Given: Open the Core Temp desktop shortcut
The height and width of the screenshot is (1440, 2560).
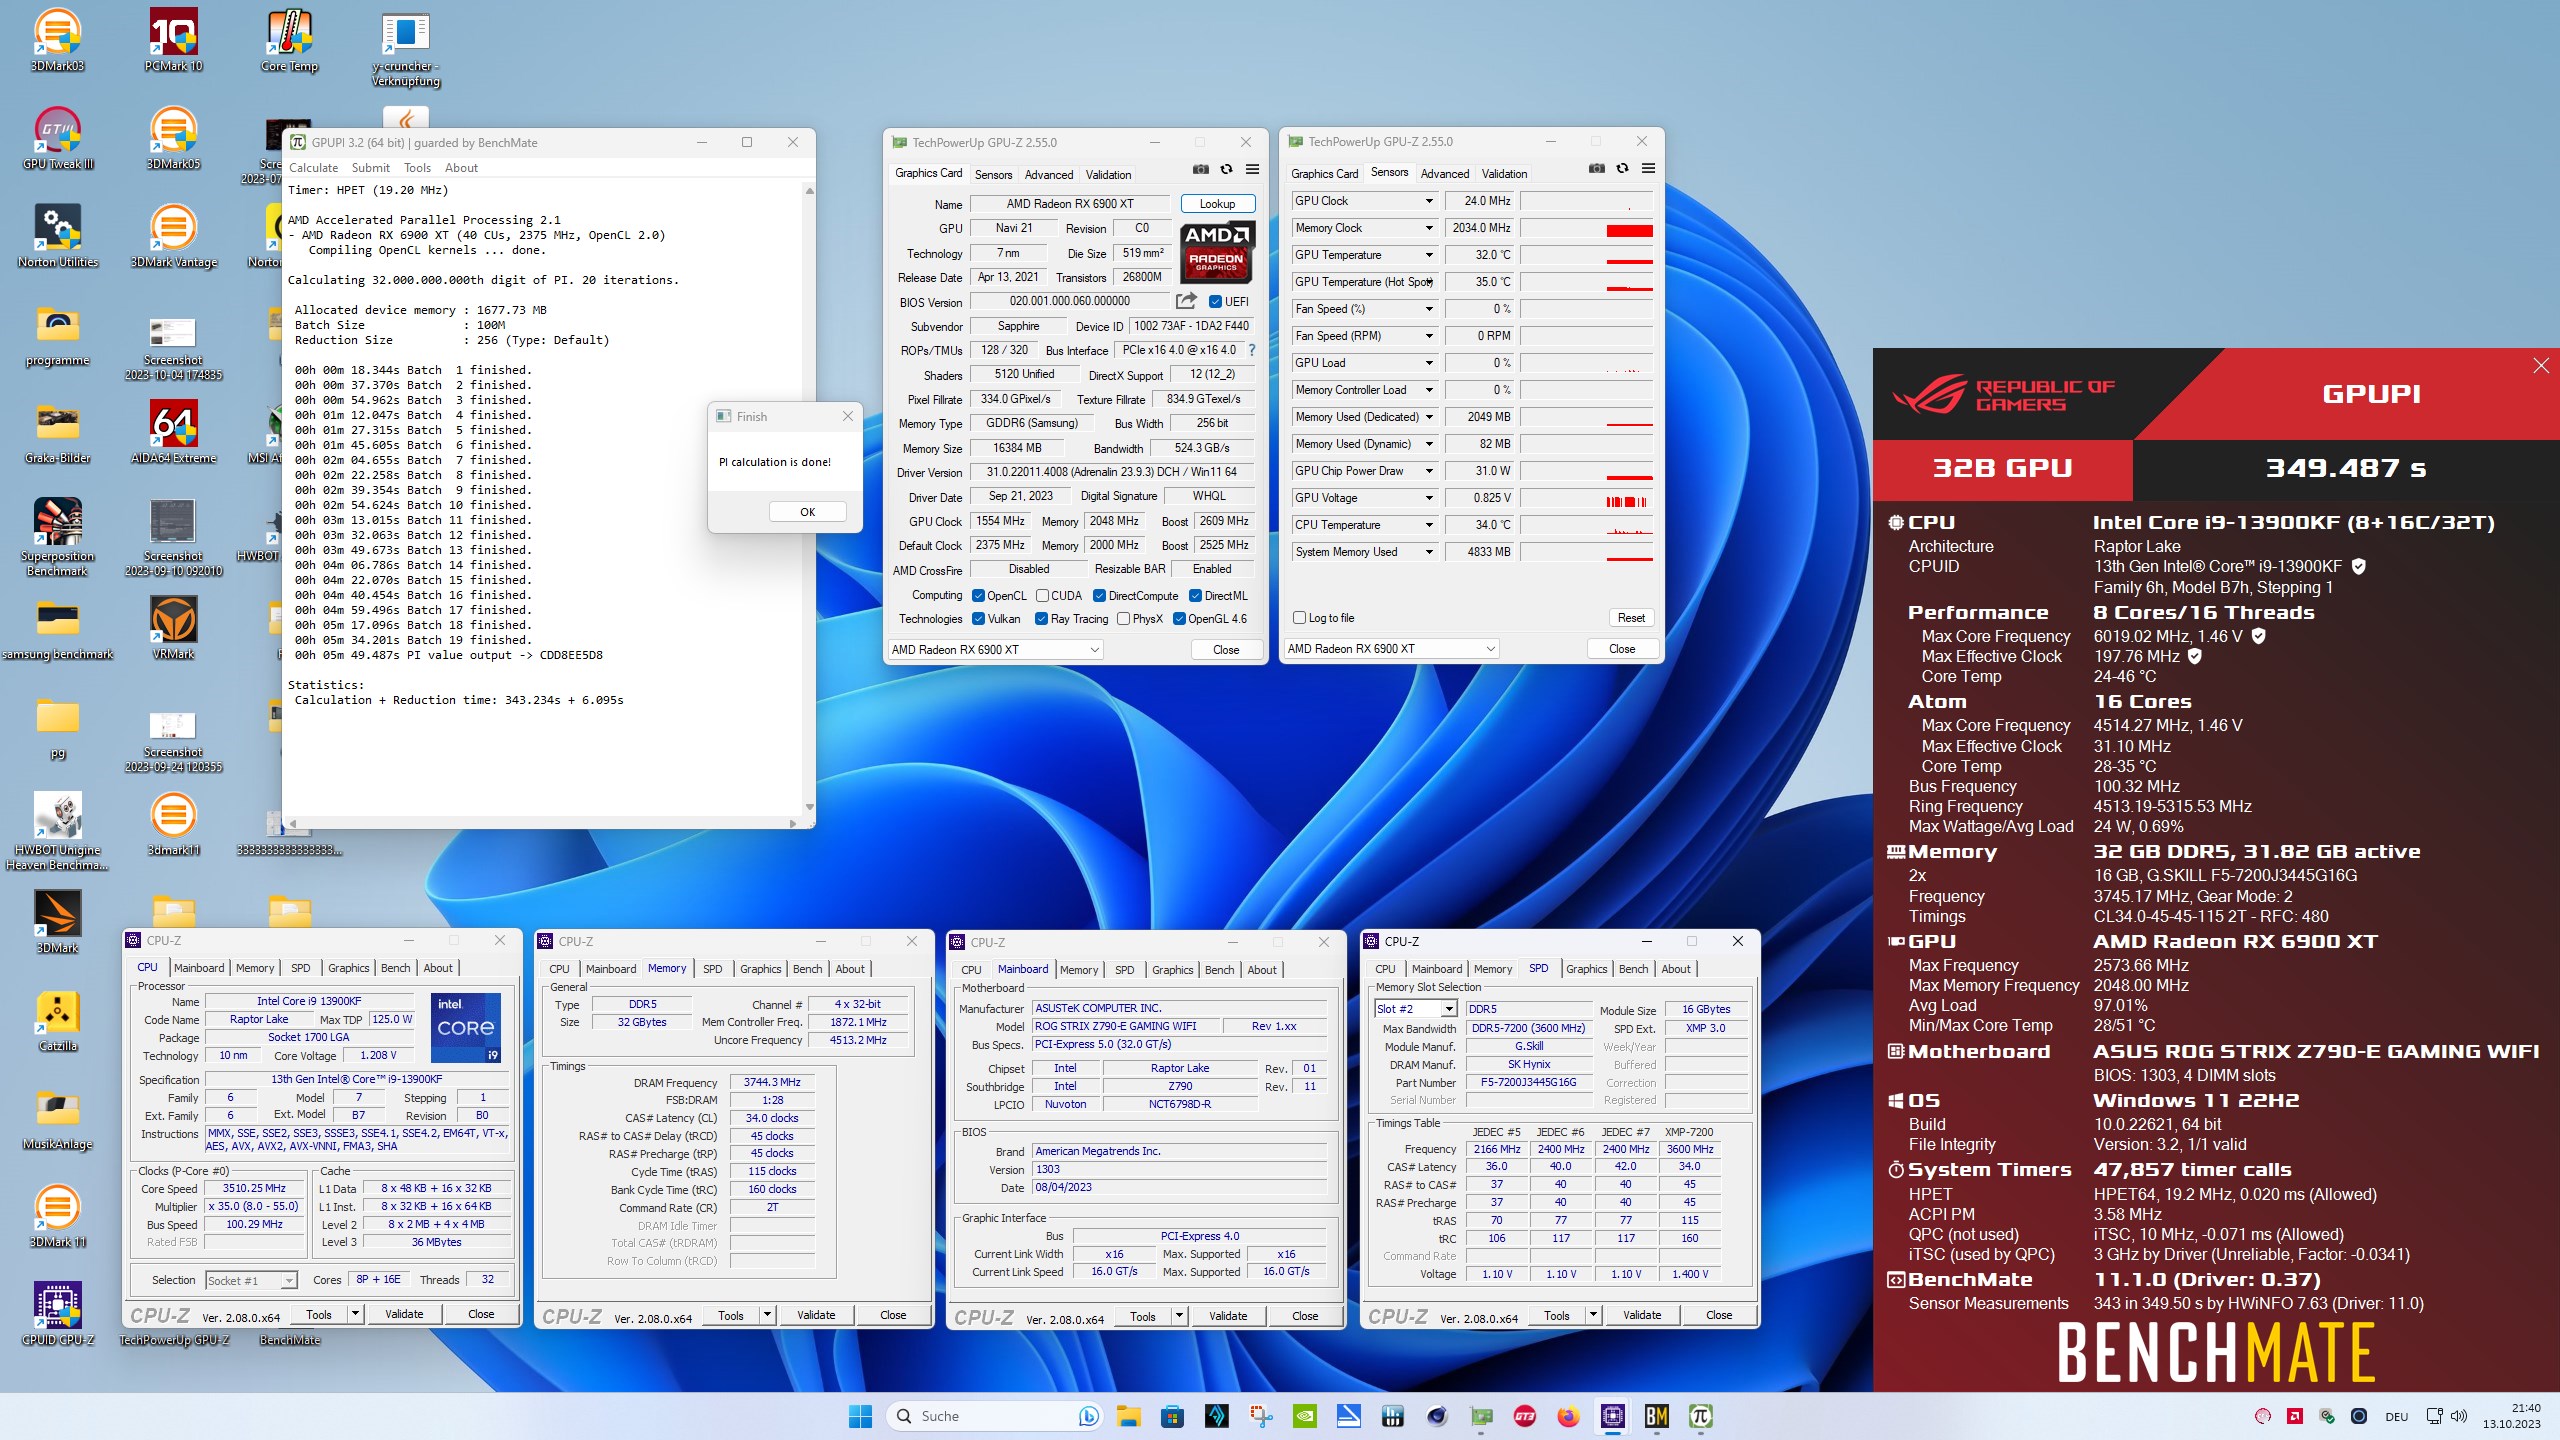Looking at the screenshot, I should (289, 40).
